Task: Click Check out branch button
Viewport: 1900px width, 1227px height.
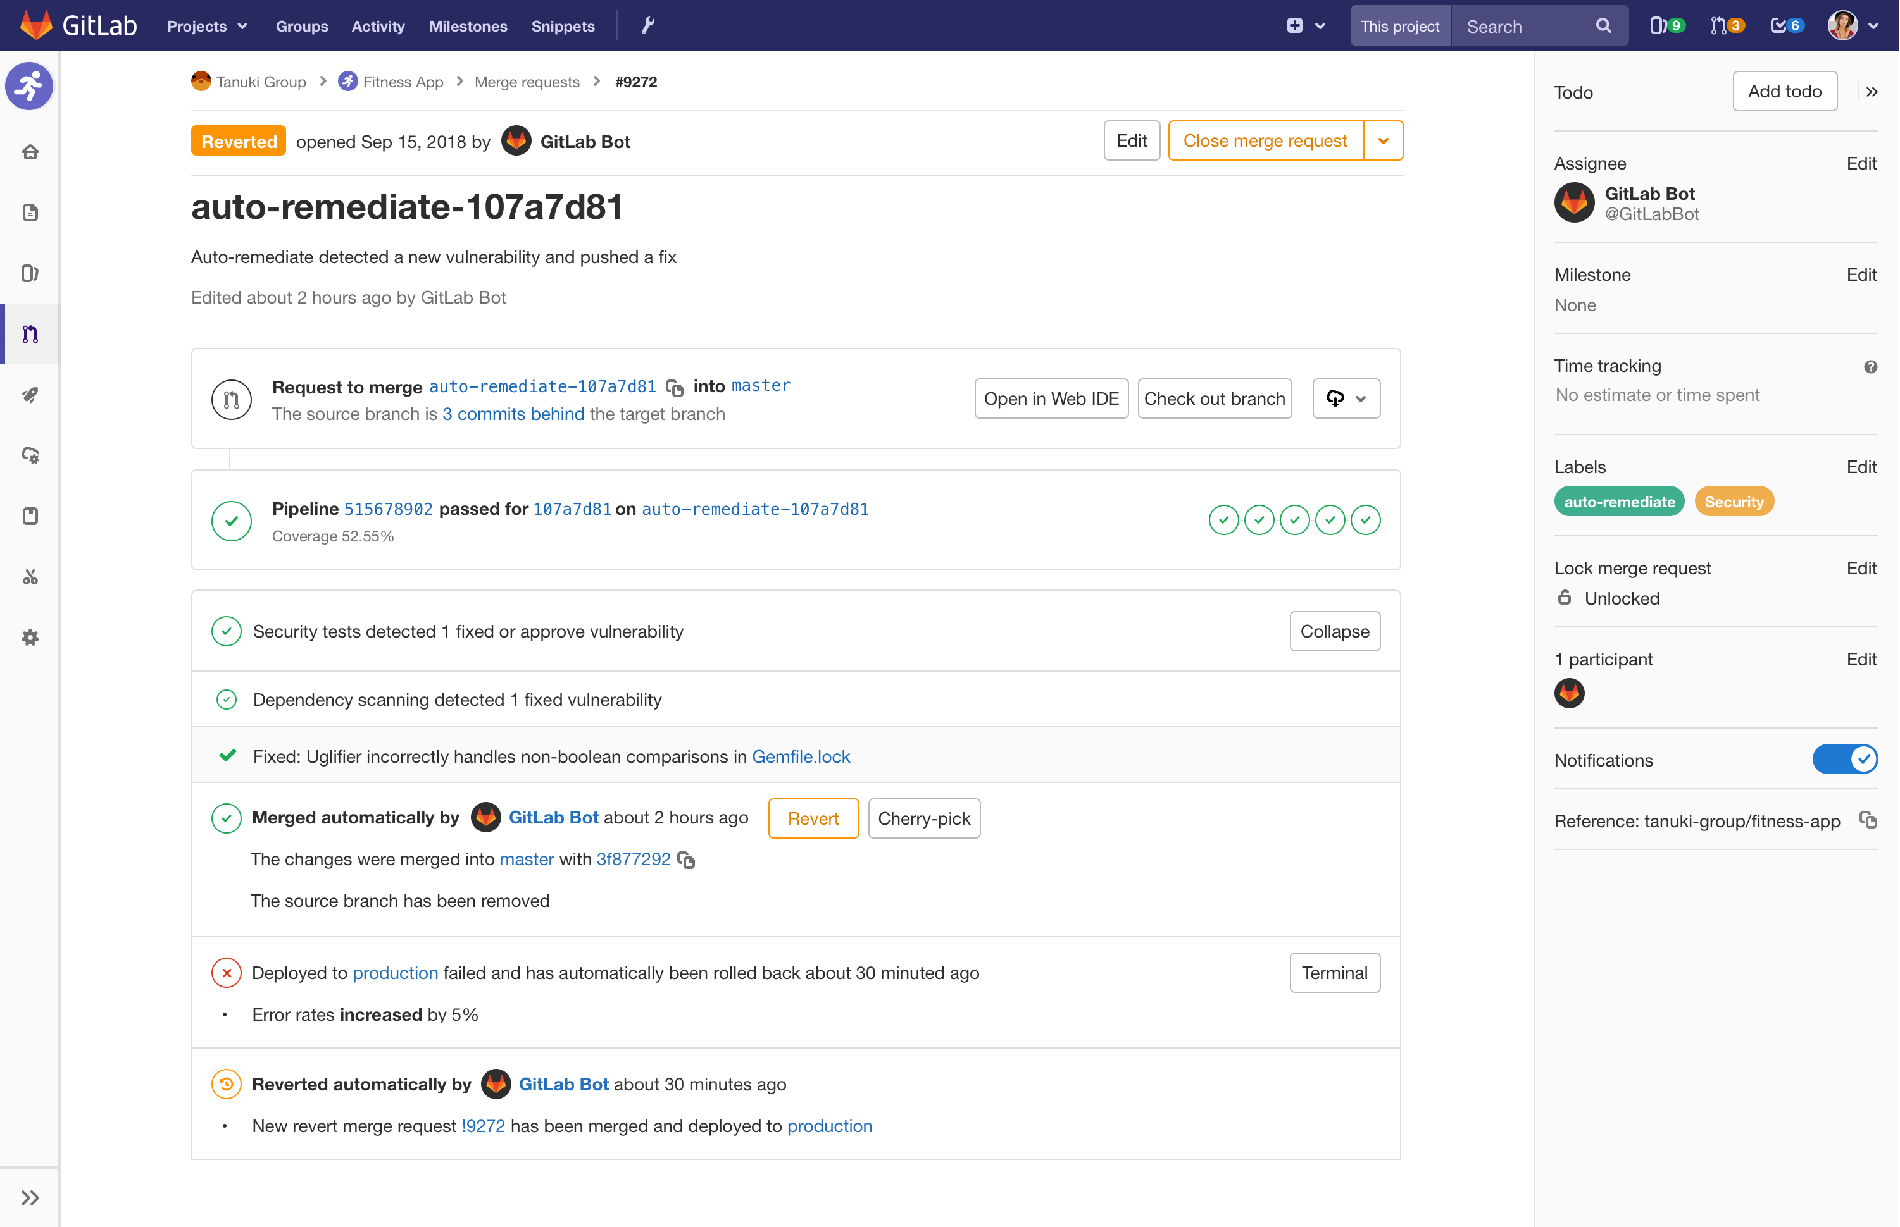Action: click(1214, 399)
